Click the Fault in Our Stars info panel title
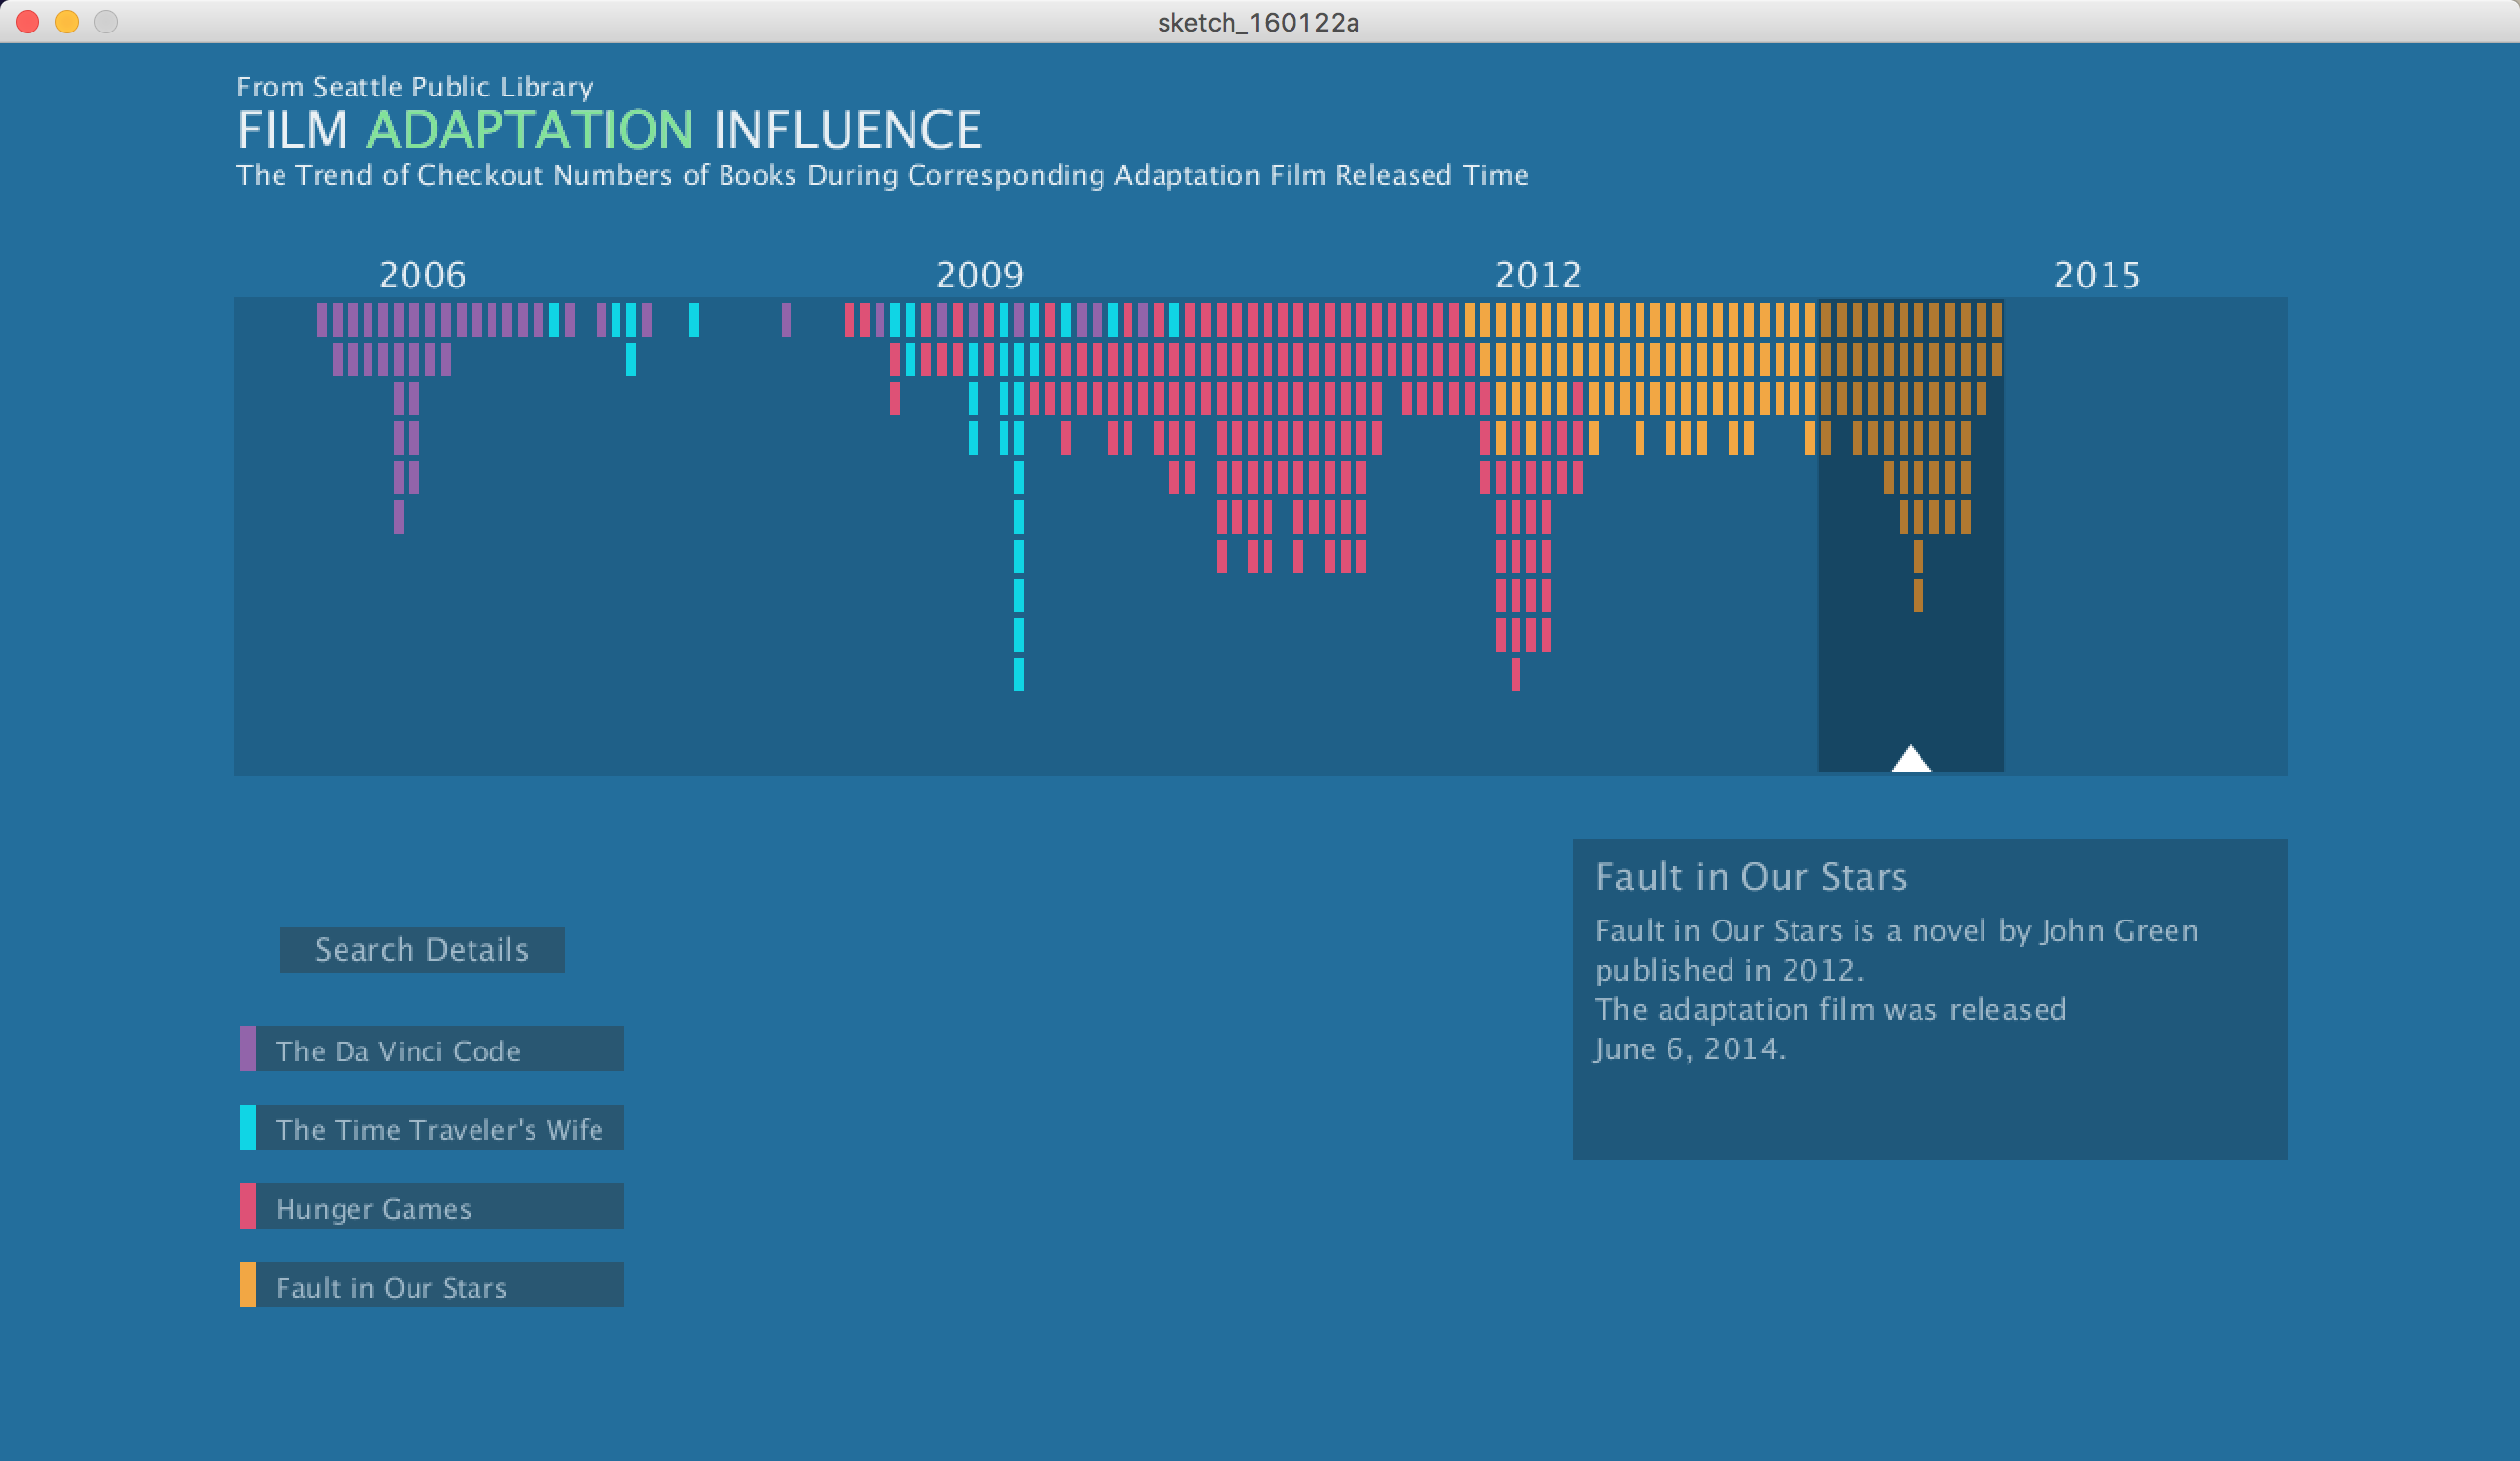Screen dimensions: 2520x1461 tap(1750, 877)
